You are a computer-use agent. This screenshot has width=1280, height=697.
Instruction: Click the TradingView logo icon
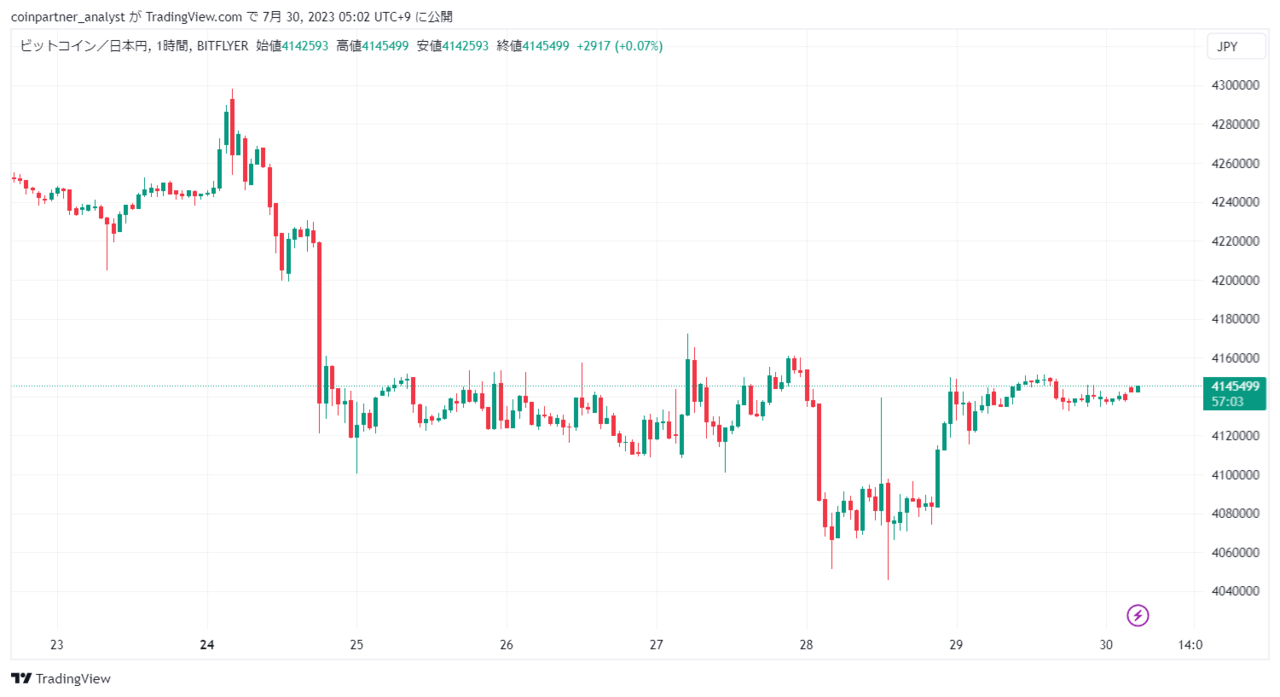[21, 678]
